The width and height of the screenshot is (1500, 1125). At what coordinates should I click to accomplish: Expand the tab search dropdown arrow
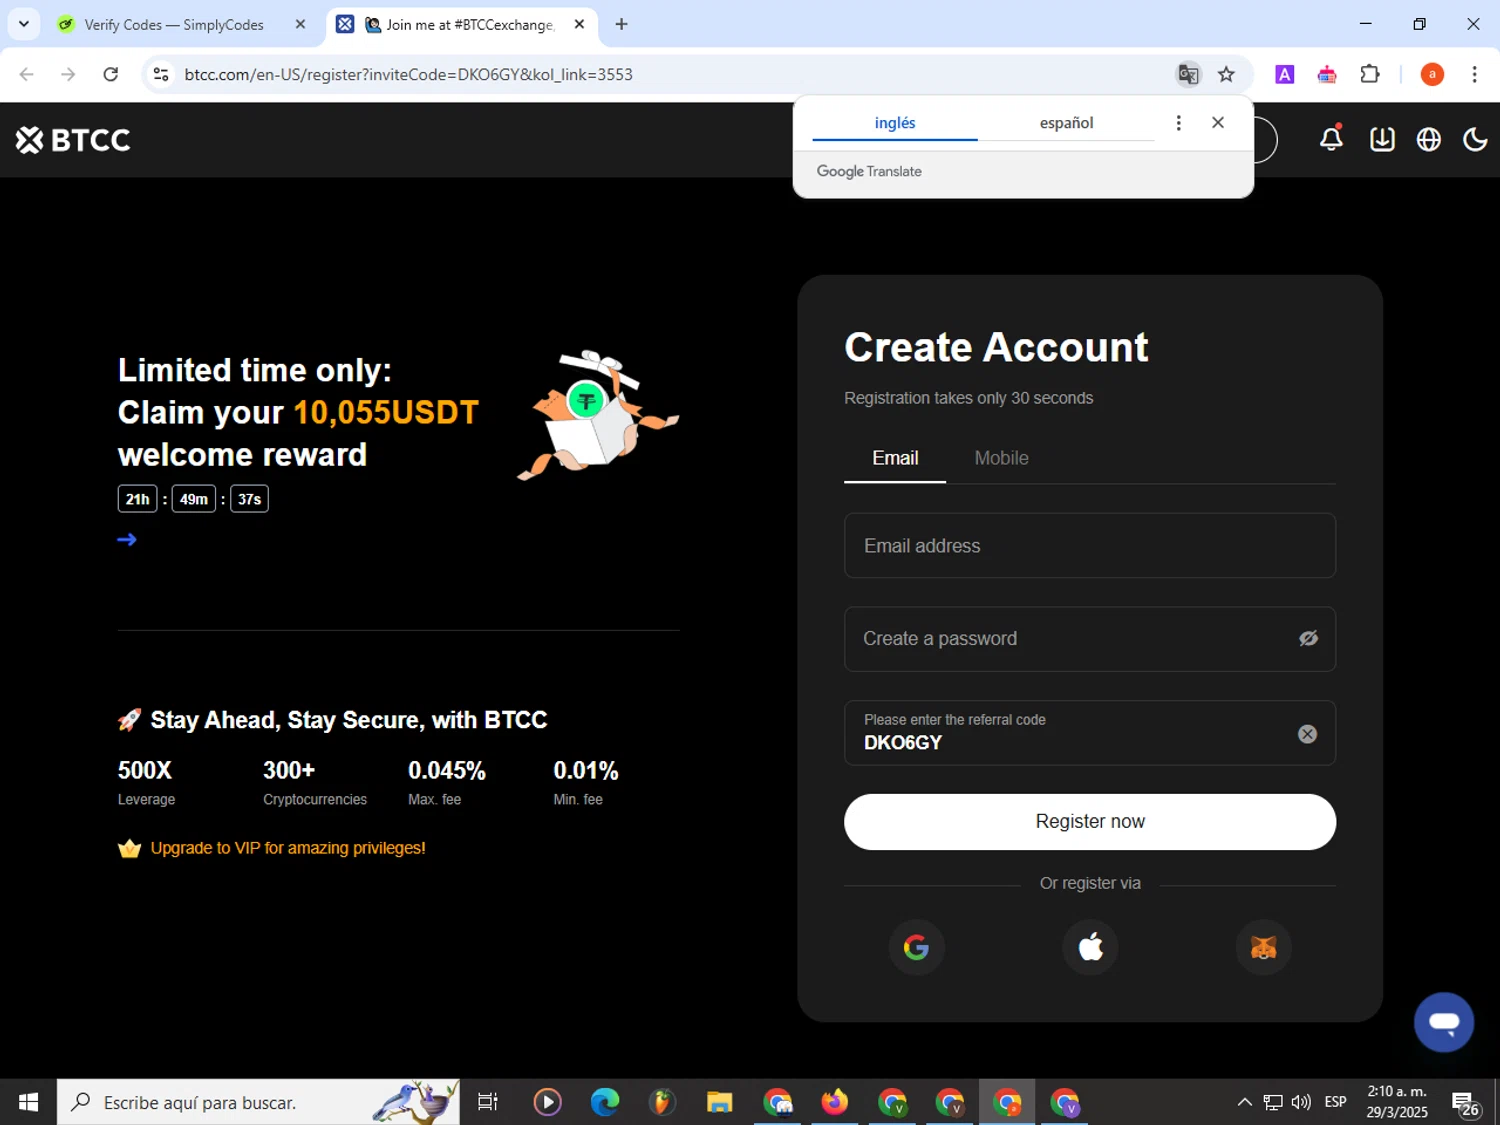click(x=23, y=24)
